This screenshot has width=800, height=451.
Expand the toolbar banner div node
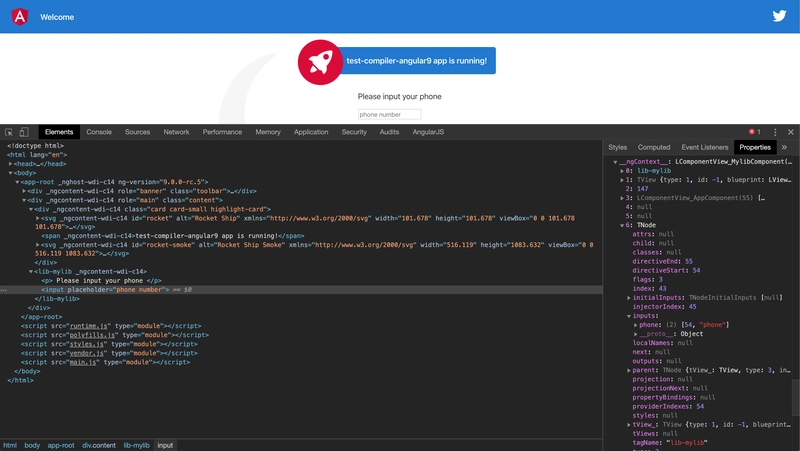(x=23, y=191)
